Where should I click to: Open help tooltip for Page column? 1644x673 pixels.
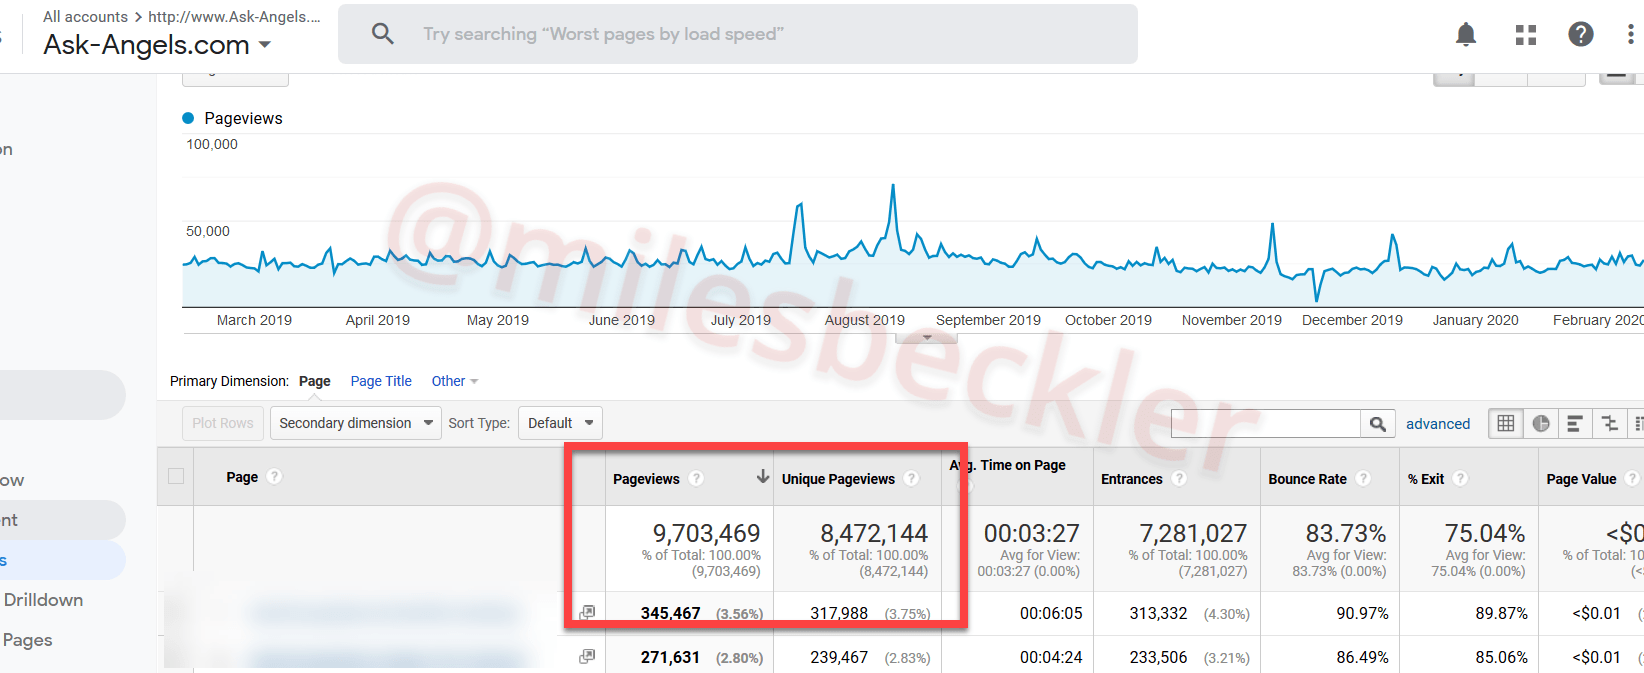click(x=275, y=477)
